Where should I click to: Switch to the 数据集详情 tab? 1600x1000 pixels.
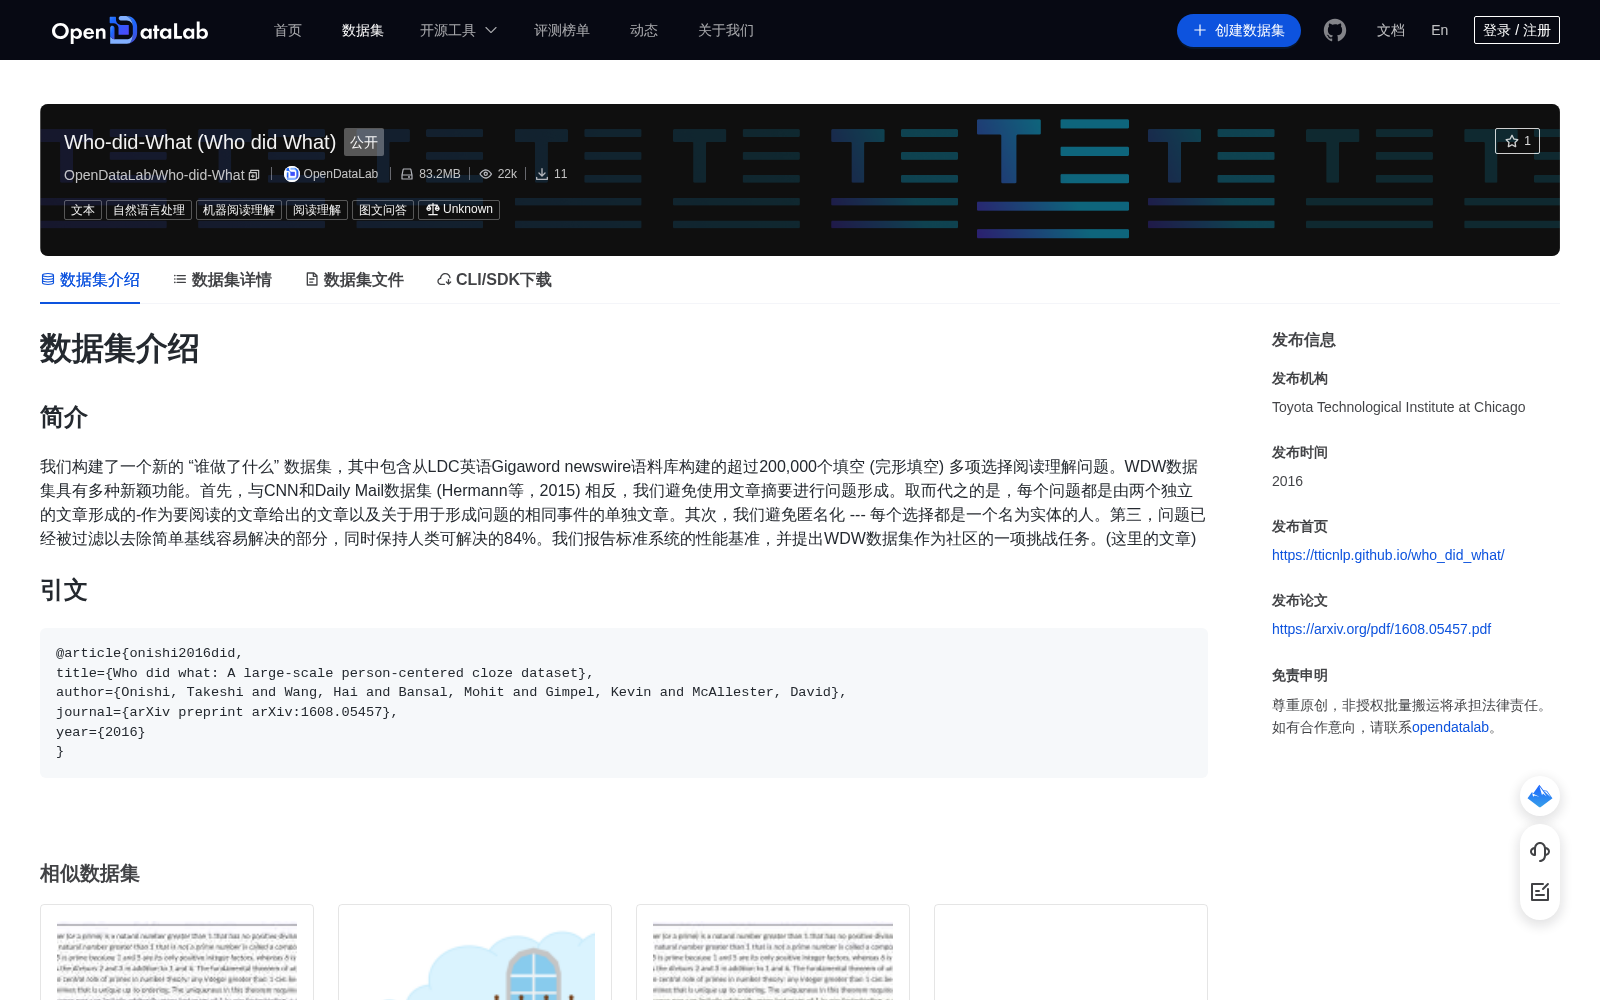pyautogui.click(x=222, y=280)
